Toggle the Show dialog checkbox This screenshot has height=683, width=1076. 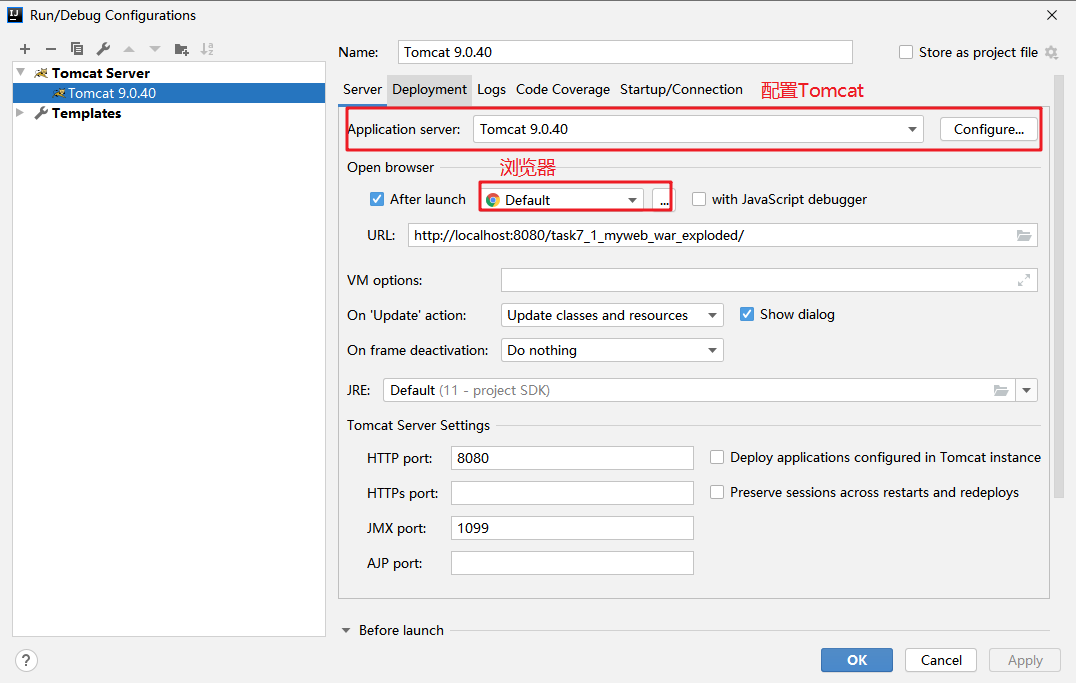(747, 314)
